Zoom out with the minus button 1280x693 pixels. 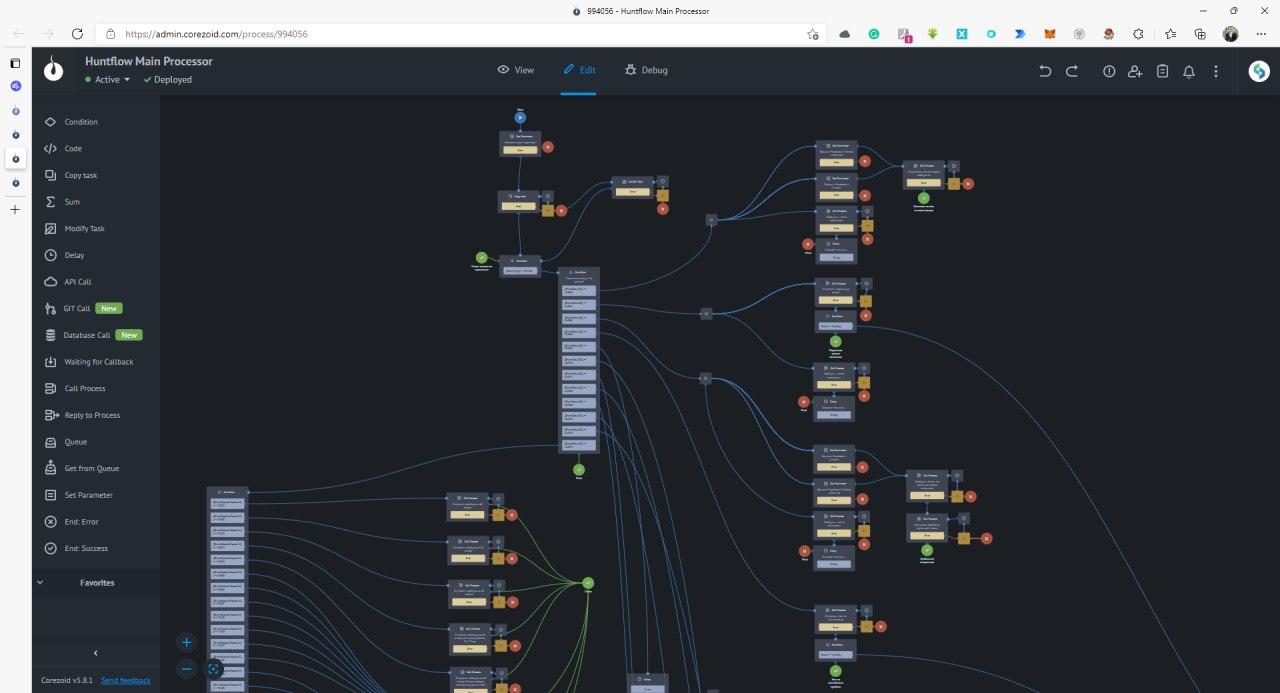click(186, 669)
